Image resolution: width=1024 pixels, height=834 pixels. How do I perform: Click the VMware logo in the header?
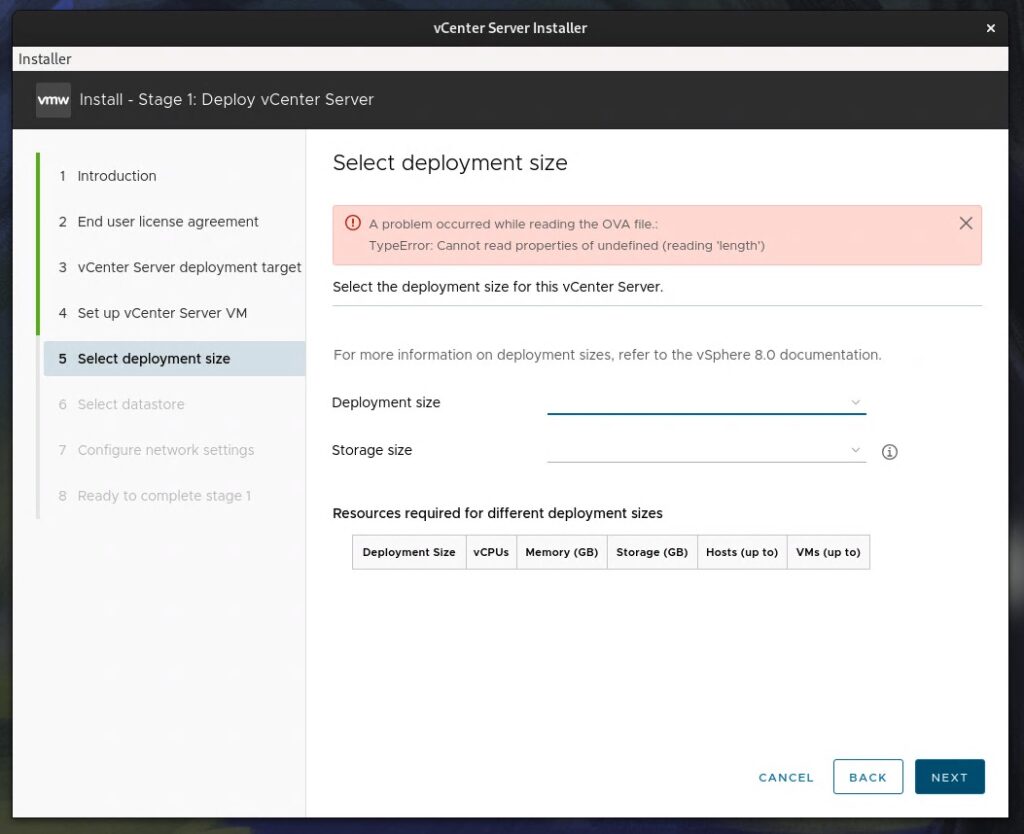pos(53,100)
